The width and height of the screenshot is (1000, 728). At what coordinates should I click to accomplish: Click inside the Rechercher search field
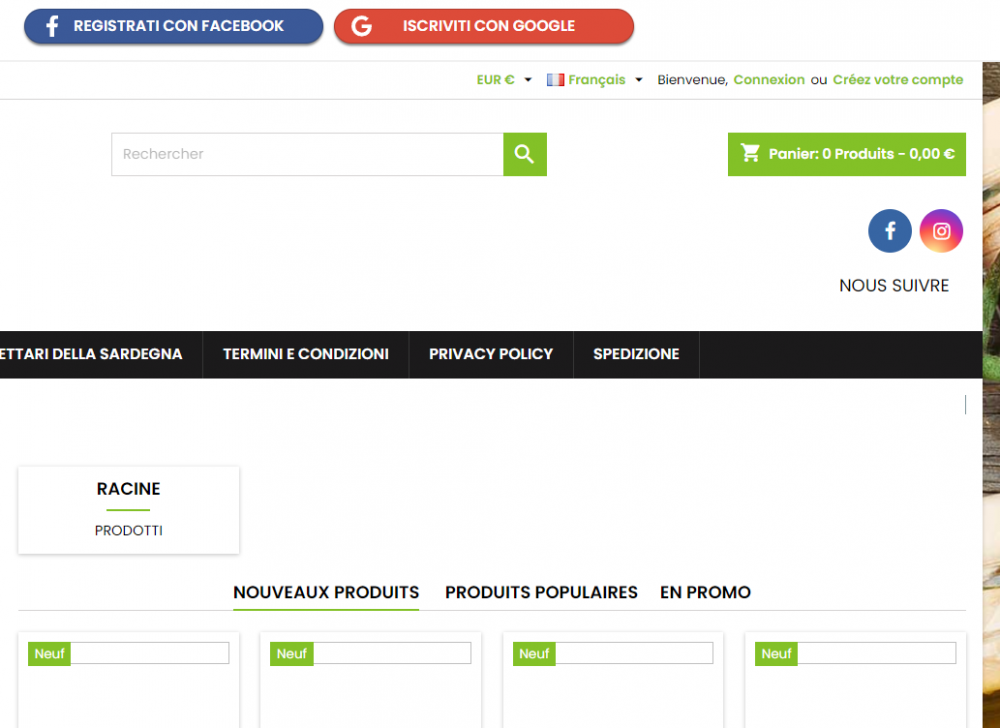[x=300, y=154]
